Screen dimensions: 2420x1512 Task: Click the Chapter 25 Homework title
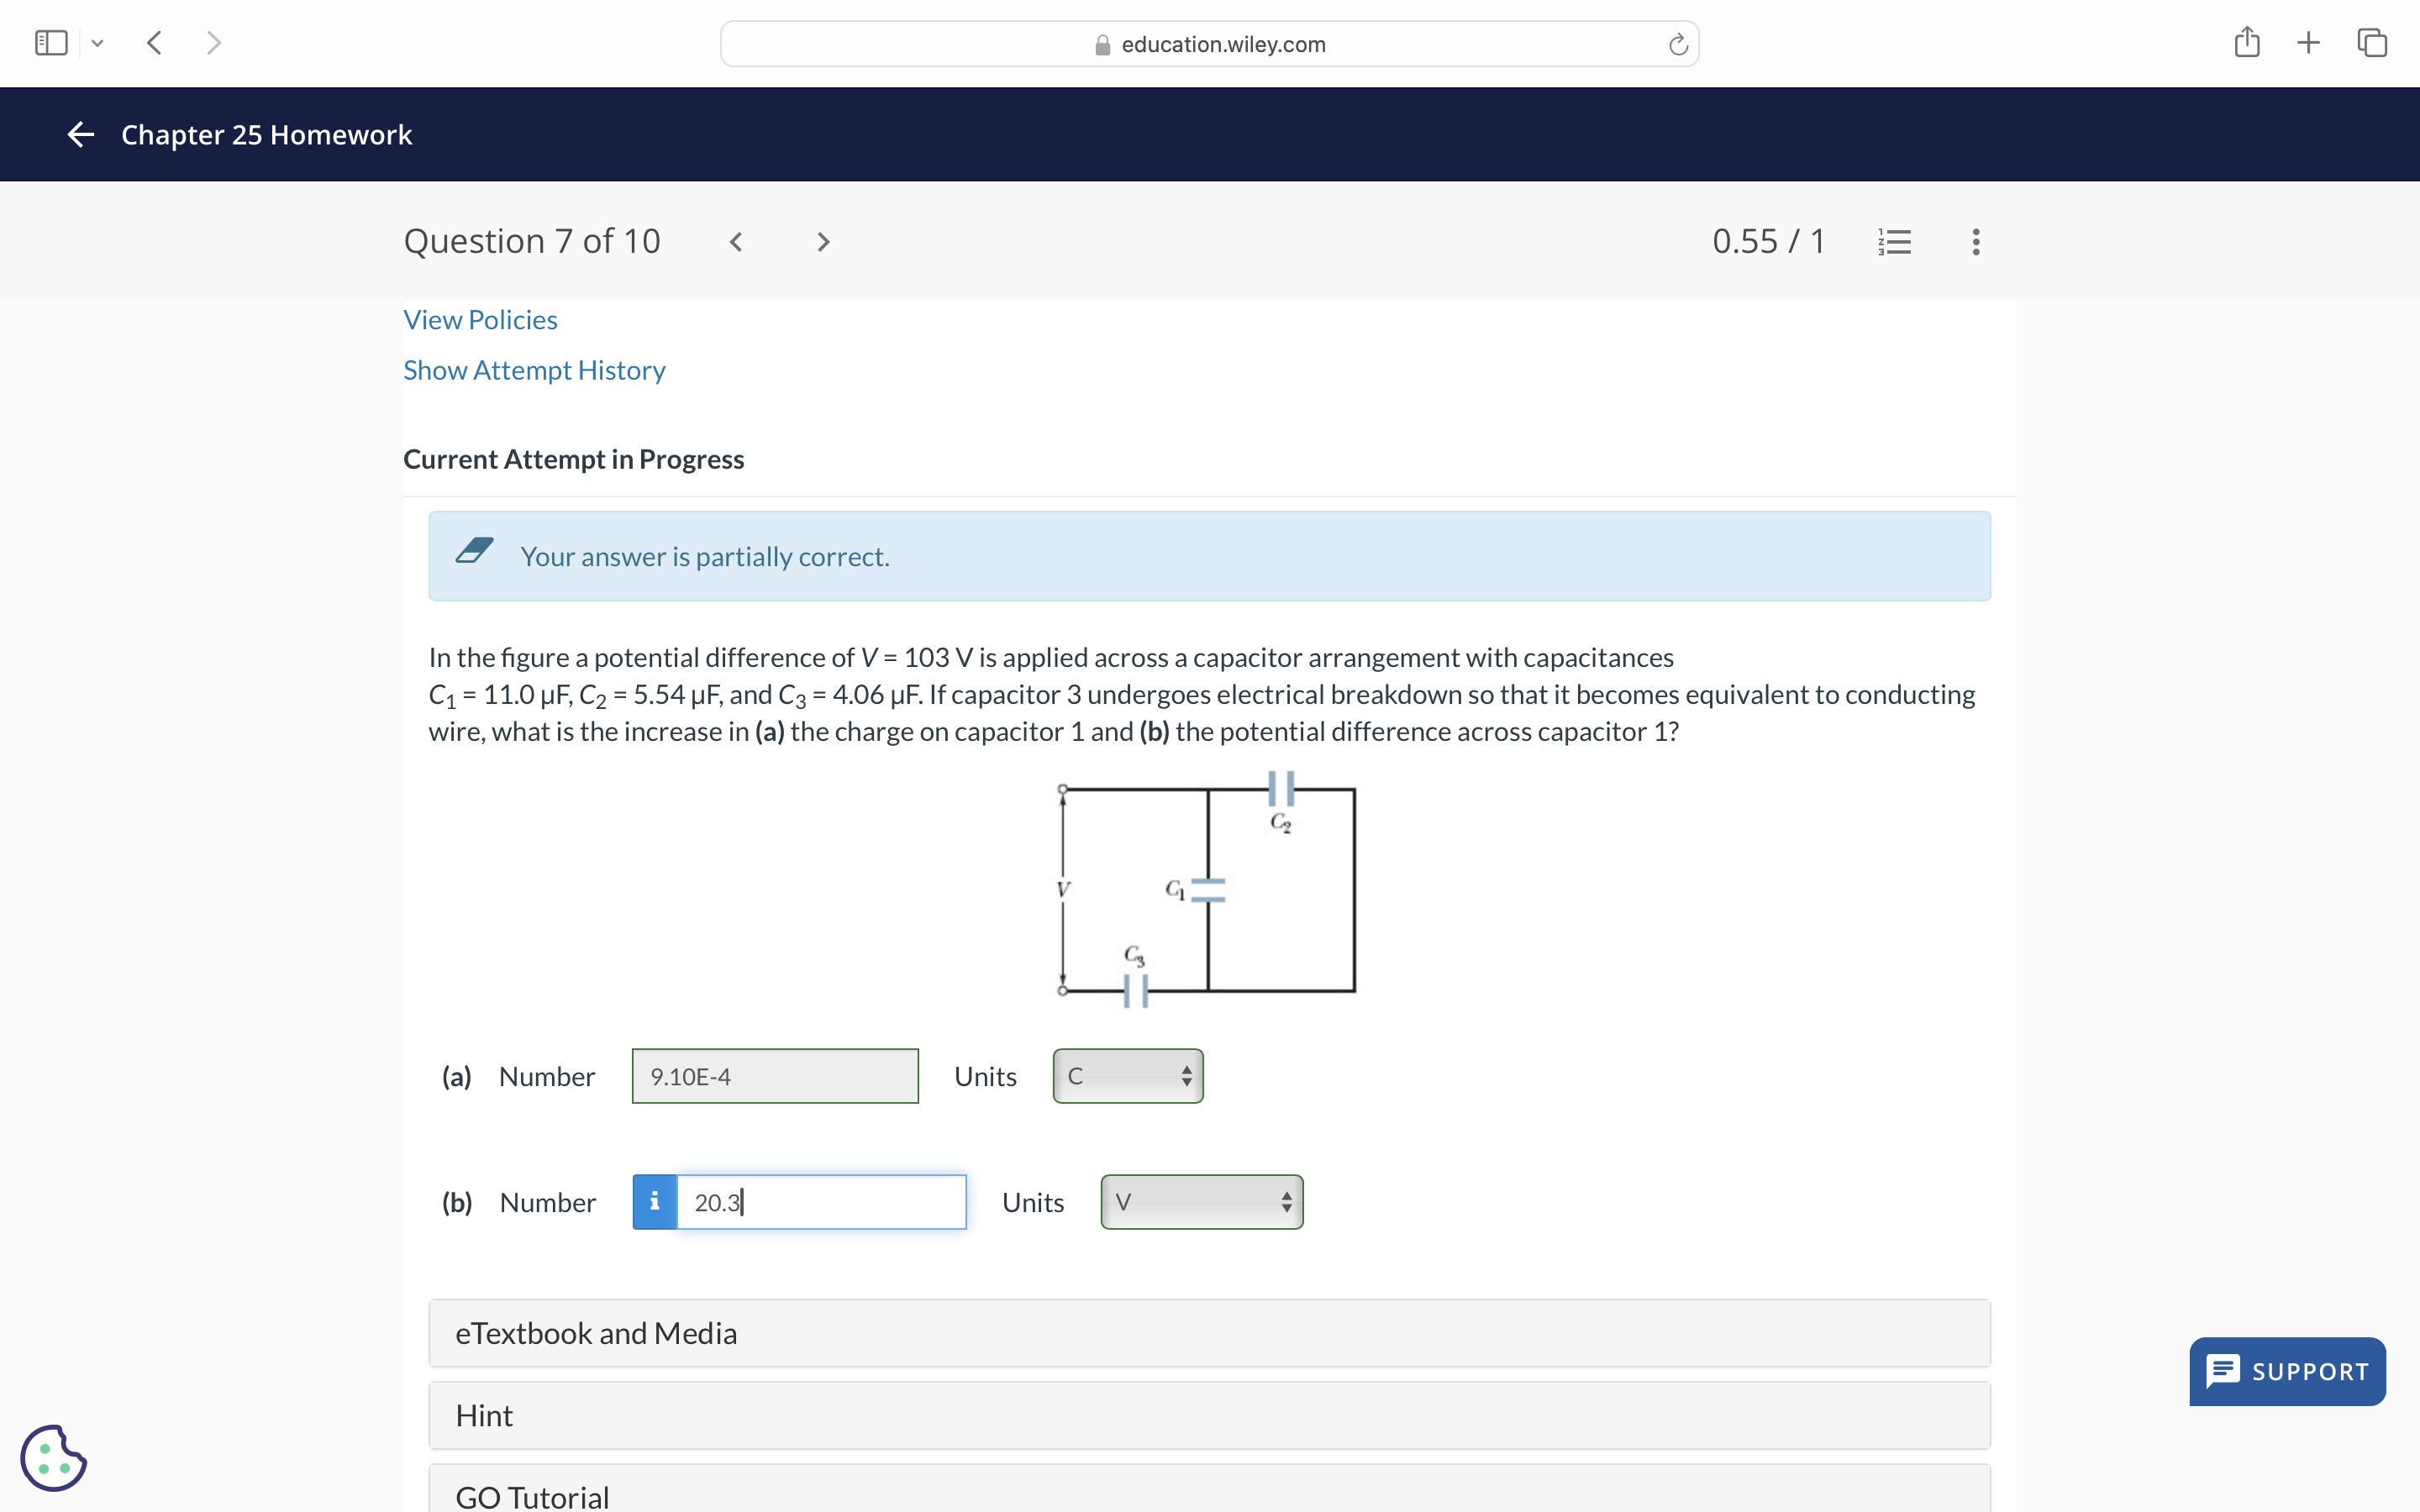pyautogui.click(x=266, y=134)
